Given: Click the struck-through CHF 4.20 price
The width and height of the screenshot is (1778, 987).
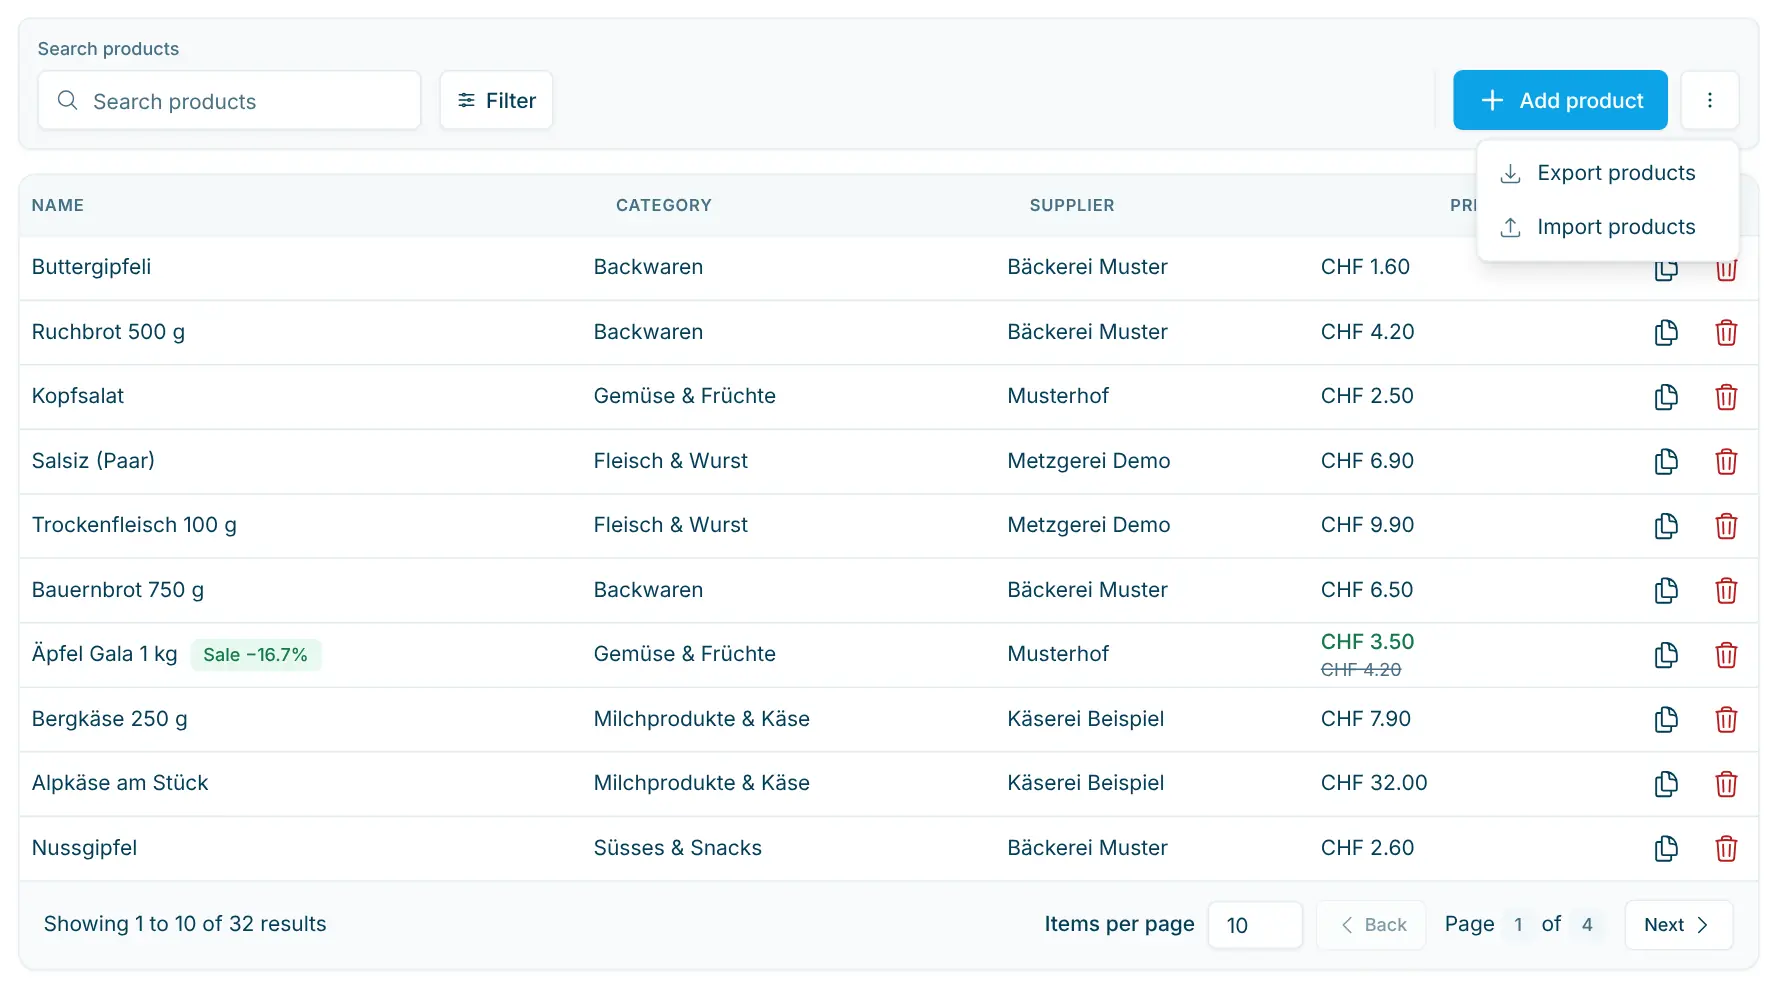Looking at the screenshot, I should pos(1361,670).
